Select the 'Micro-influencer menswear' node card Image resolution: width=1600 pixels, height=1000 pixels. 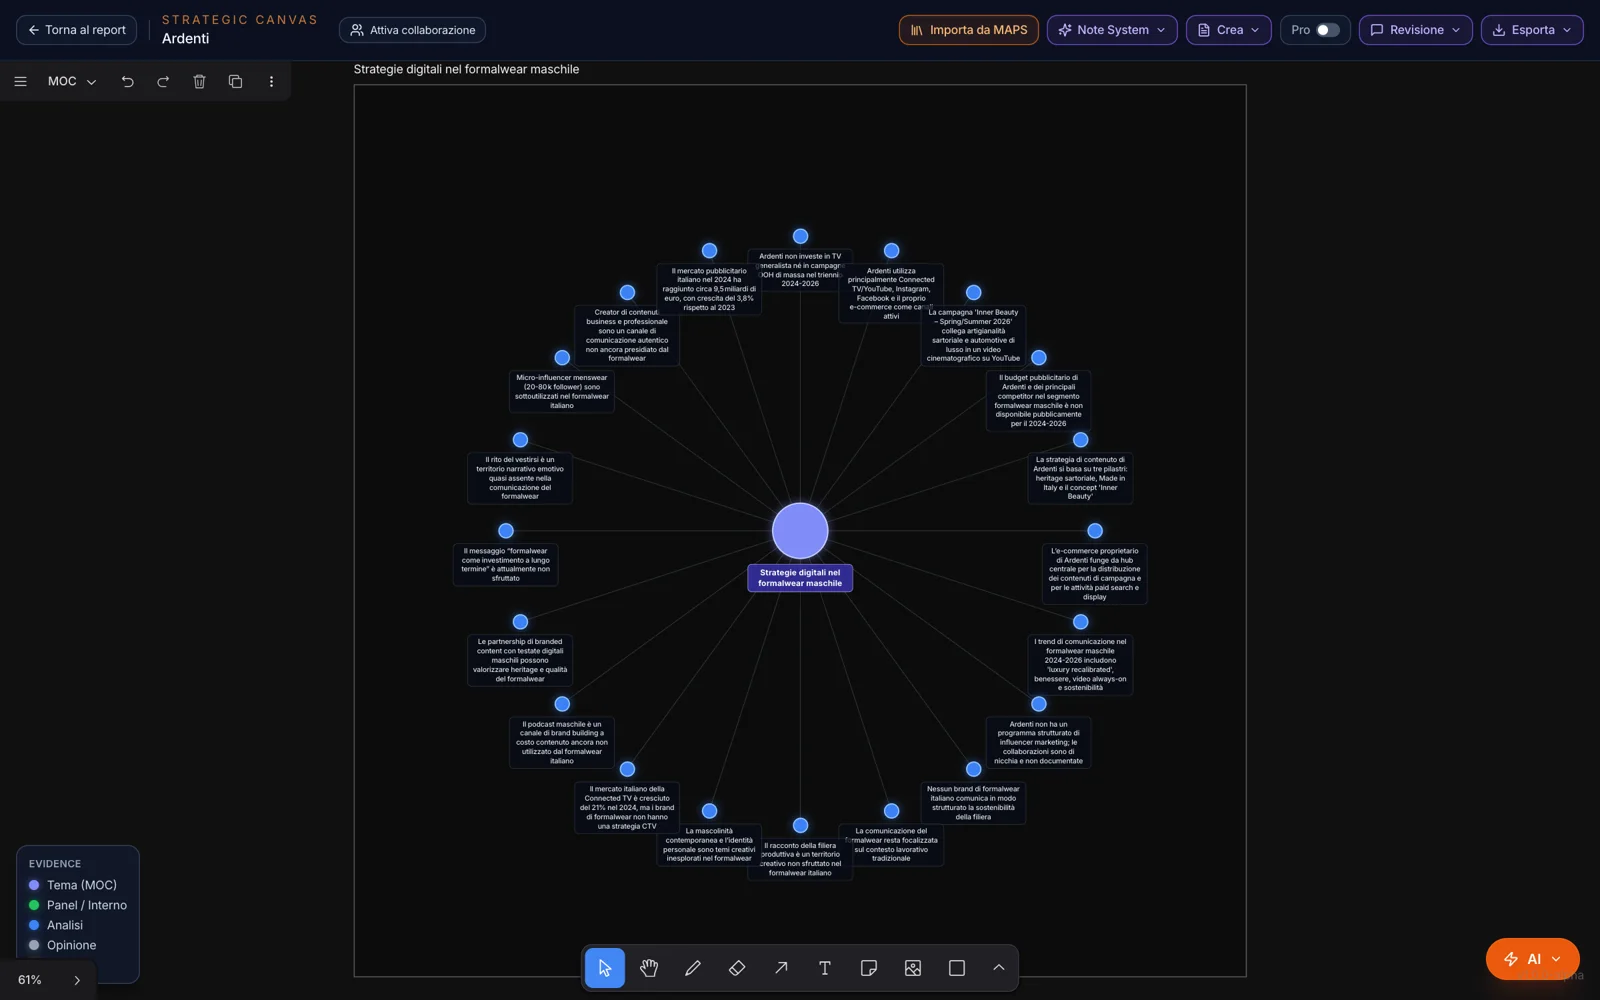point(562,391)
